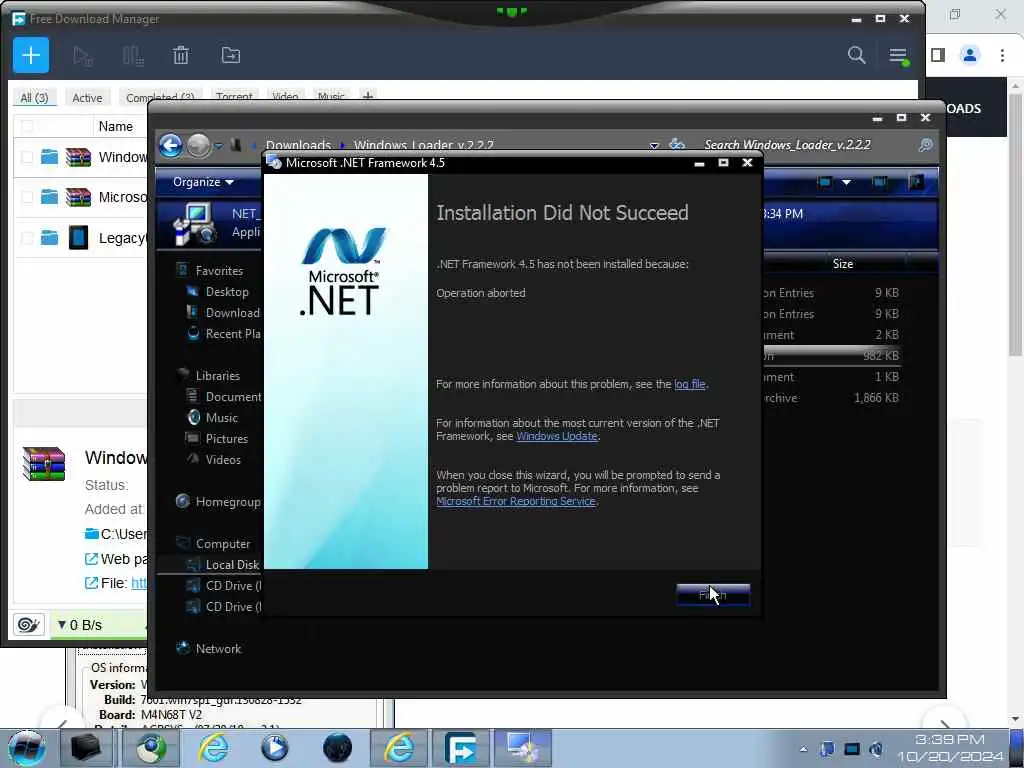Screen dimensions: 1024x768
Task: Open the Windows Update link
Action: click(556, 436)
